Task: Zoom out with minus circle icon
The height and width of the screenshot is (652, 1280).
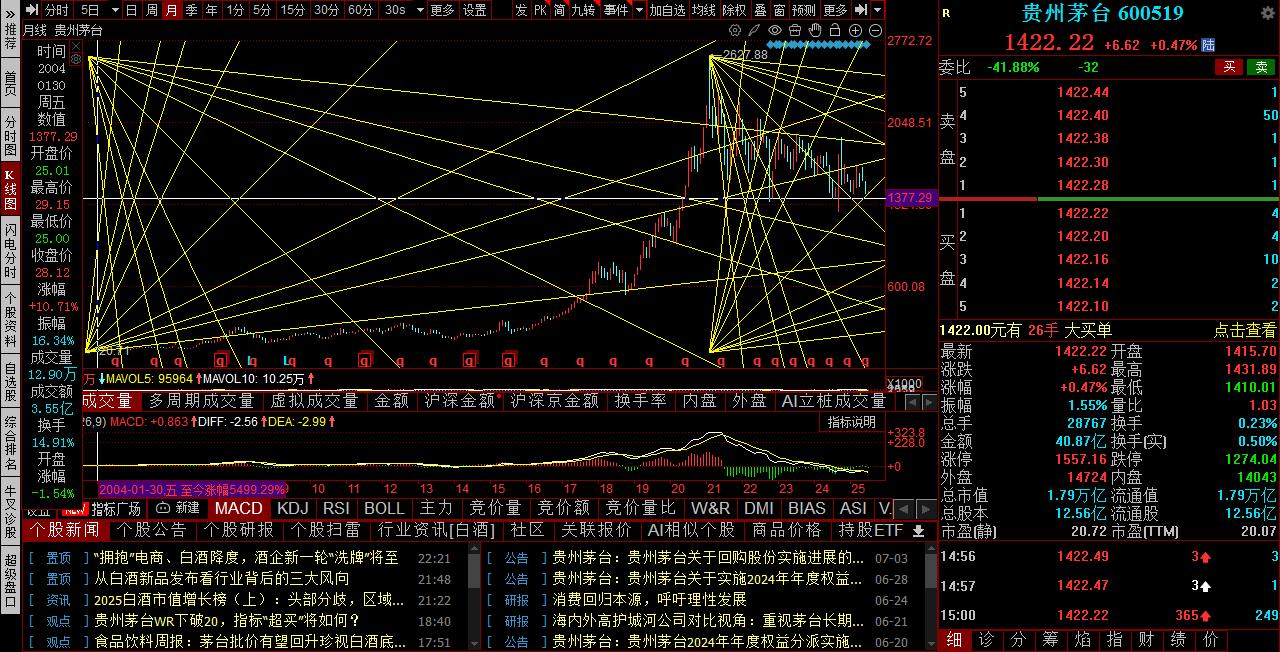Action: (875, 30)
